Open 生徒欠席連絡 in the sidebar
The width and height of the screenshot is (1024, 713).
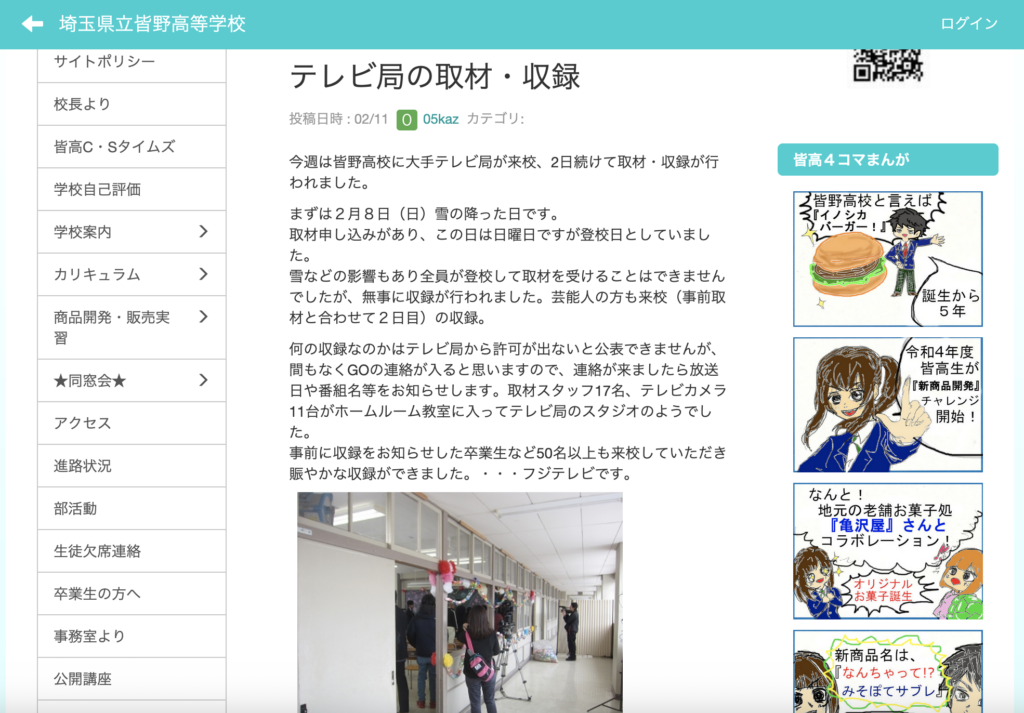tap(97, 551)
